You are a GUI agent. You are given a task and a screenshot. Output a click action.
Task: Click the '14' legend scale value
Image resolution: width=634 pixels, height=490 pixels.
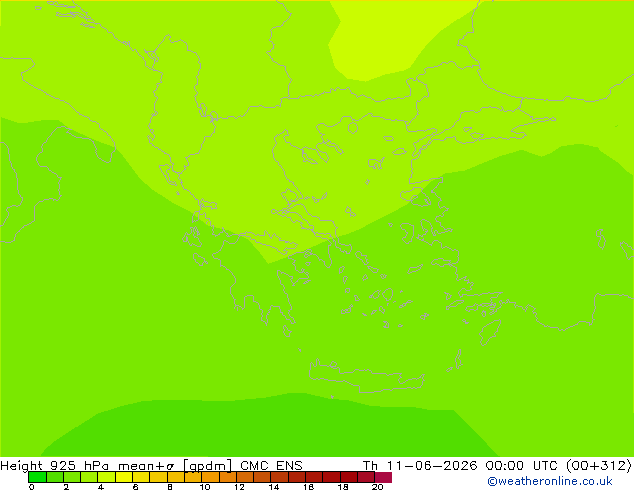pos(274,487)
